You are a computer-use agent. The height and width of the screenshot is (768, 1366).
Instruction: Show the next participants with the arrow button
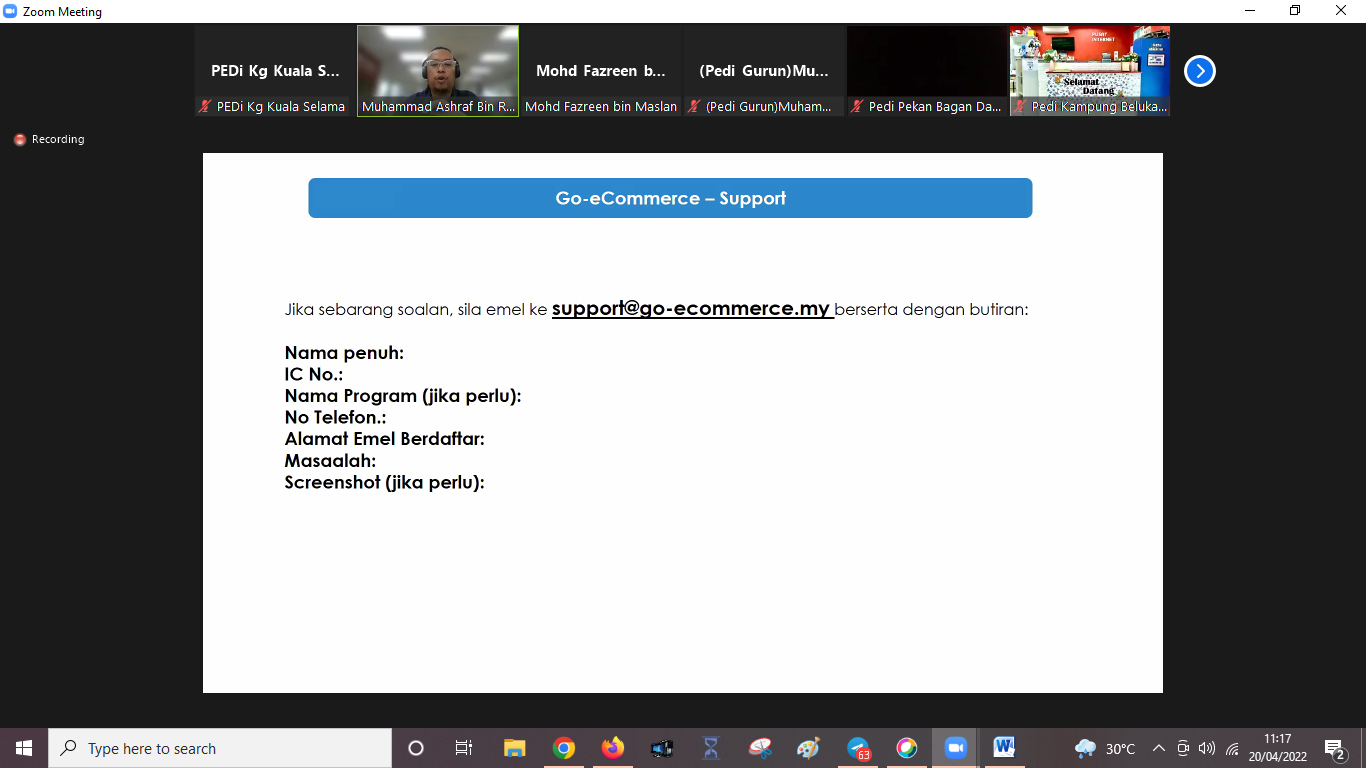tap(1199, 71)
